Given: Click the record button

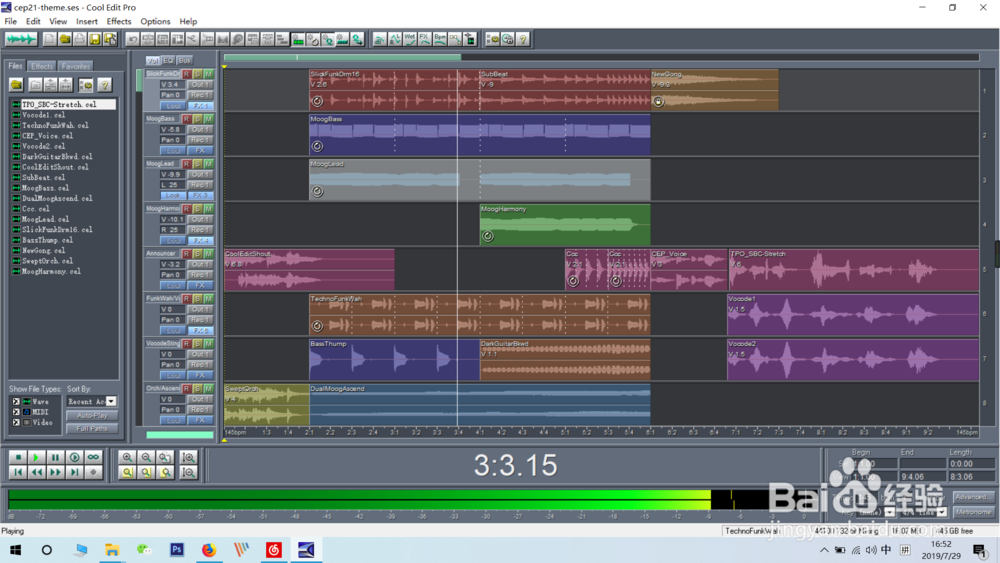Looking at the screenshot, I should coord(93,472).
